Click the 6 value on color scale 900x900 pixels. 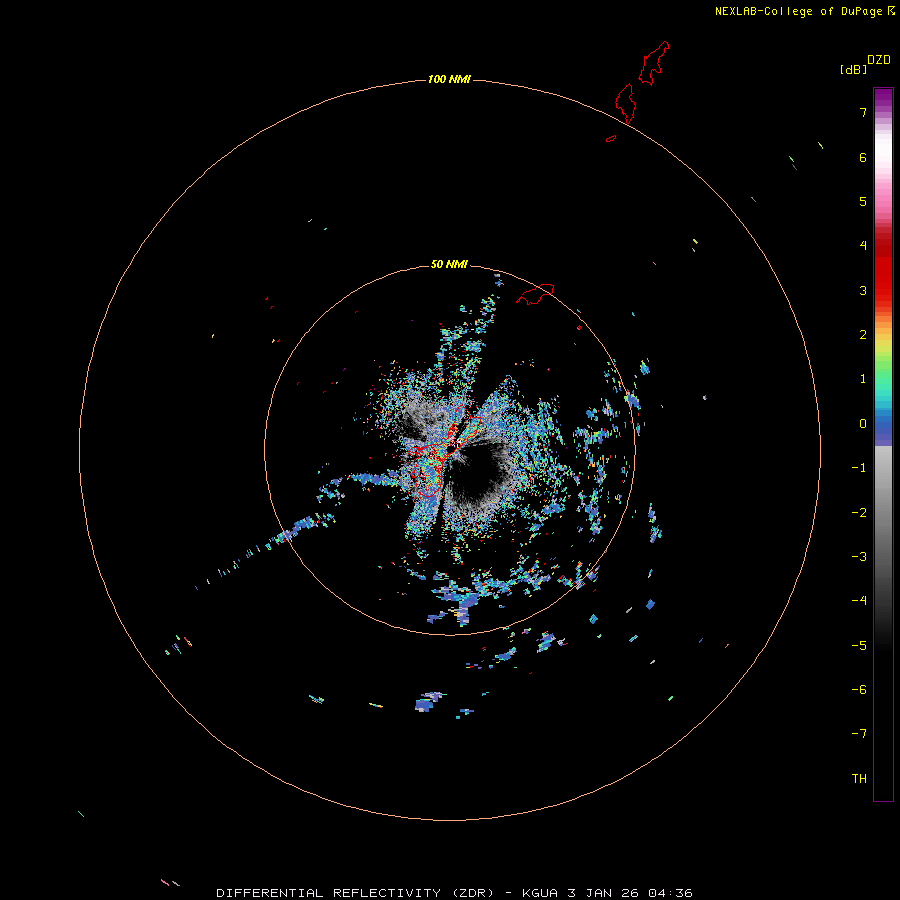(x=863, y=157)
